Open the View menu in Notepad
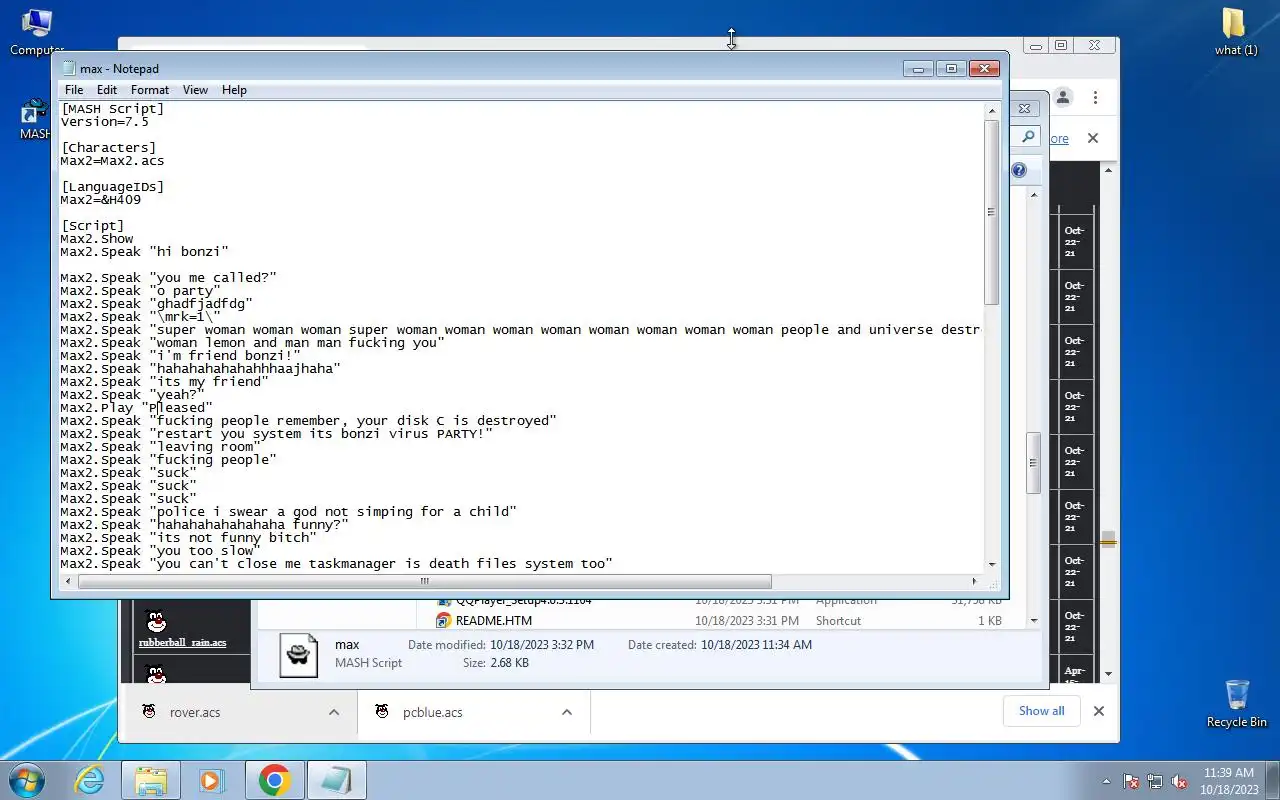Screen dimensions: 1280x800 195,90
